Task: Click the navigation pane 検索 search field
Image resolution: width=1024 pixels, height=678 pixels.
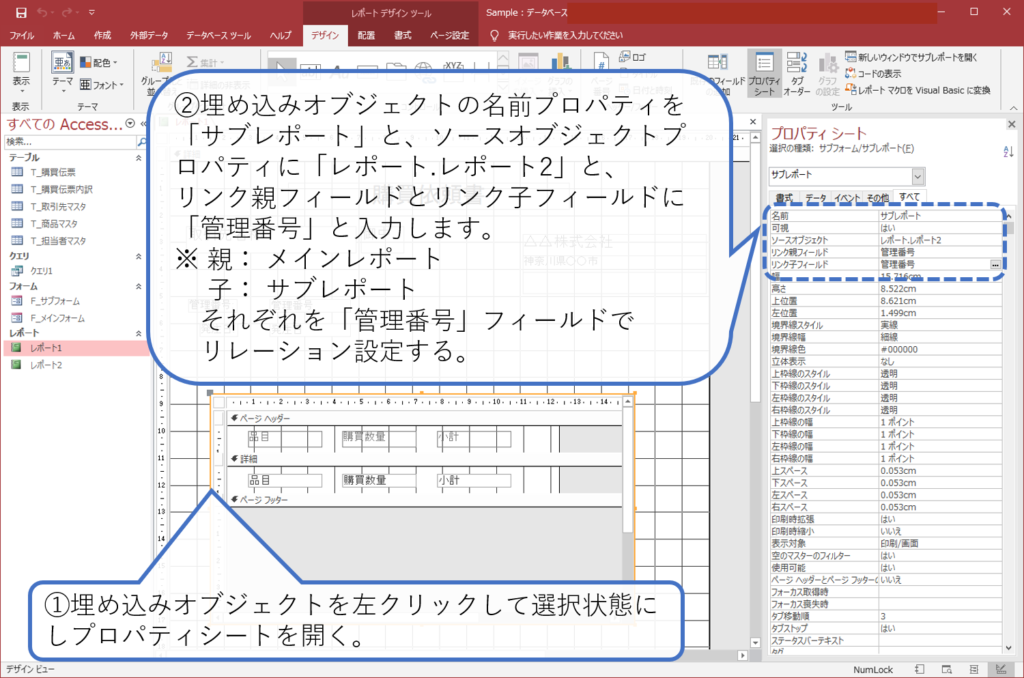Action: coord(69,142)
